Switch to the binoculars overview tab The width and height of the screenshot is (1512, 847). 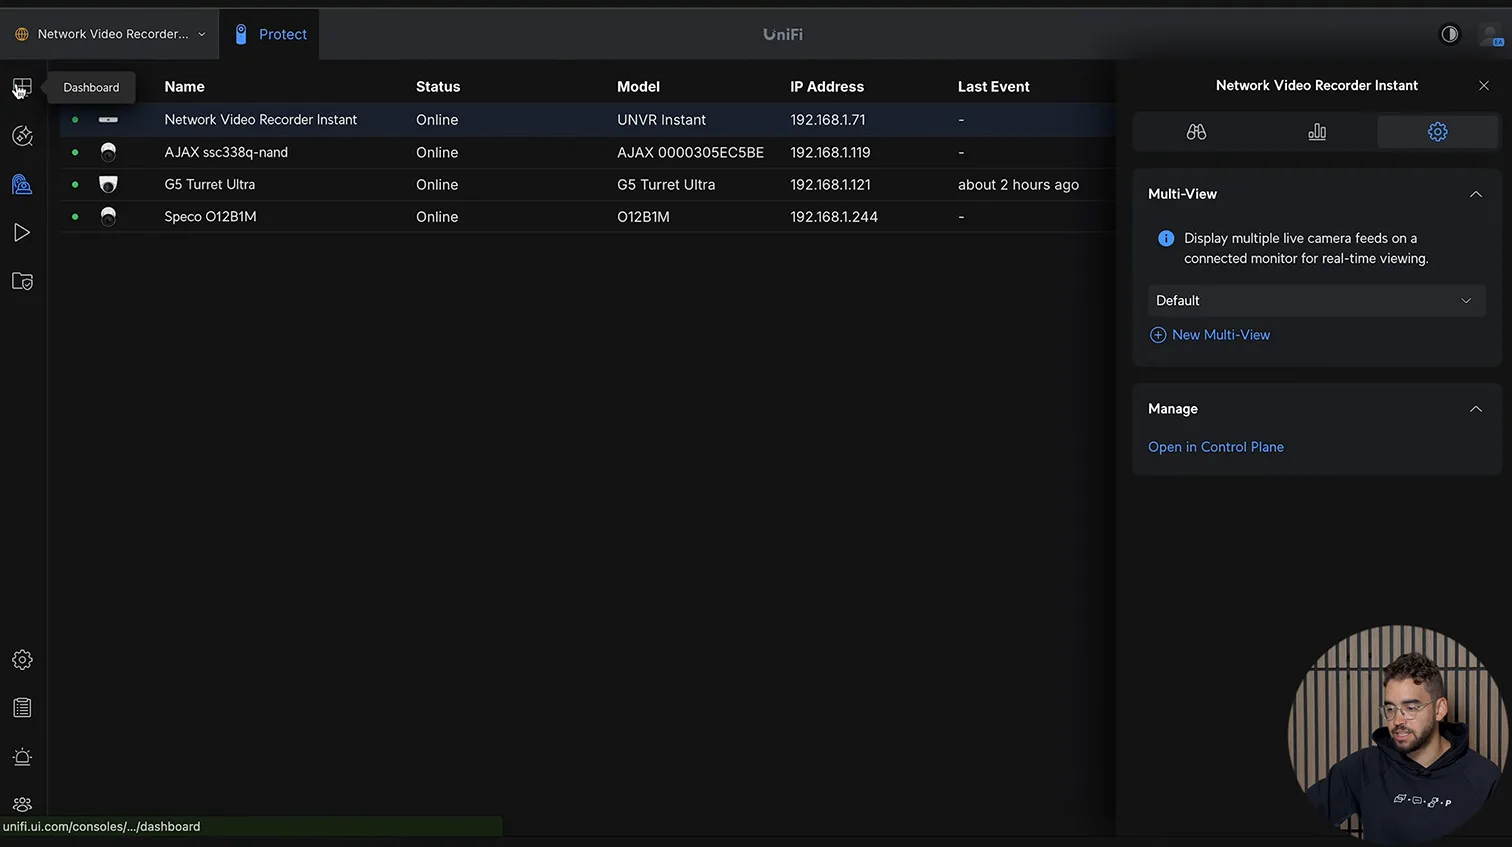[1196, 132]
